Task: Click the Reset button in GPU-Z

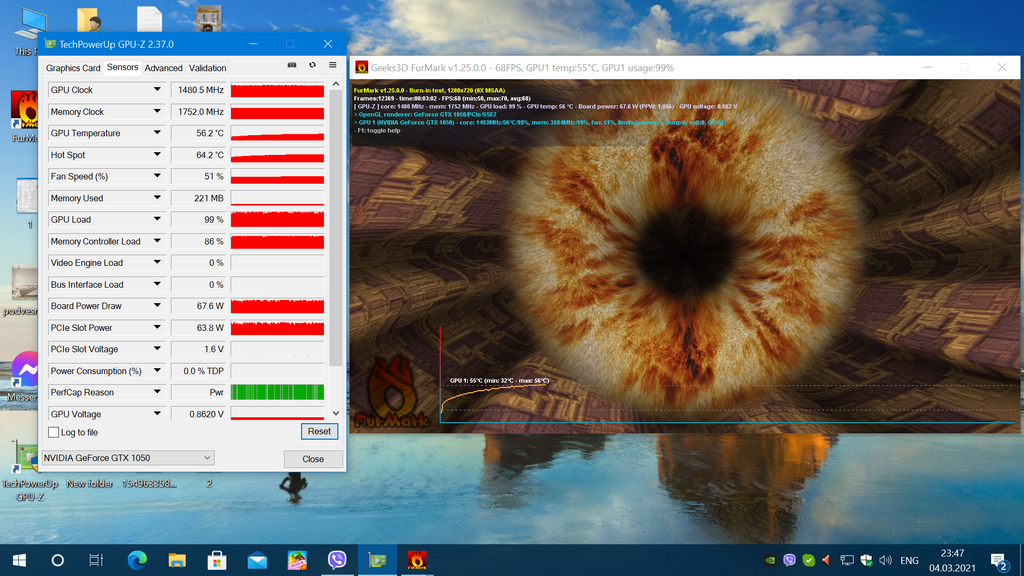Action: pyautogui.click(x=319, y=432)
